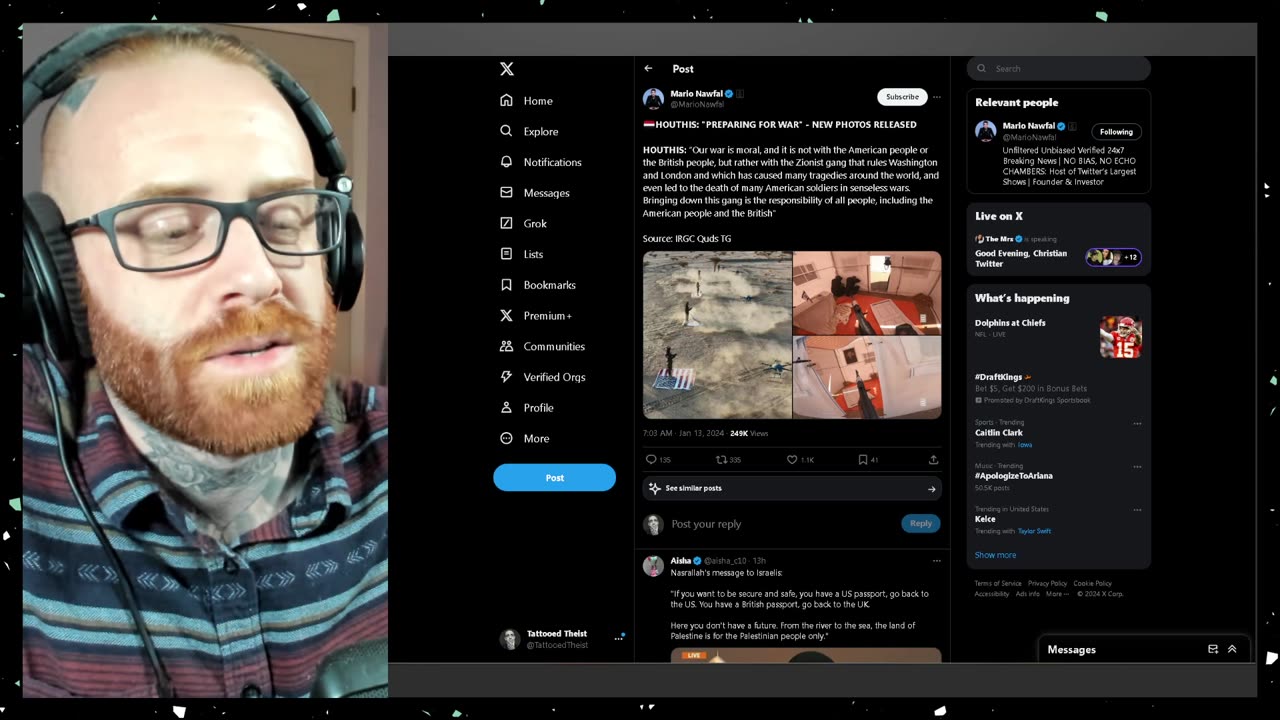Click the Subscribe button
This screenshot has height=720, width=1280.
[902, 97]
